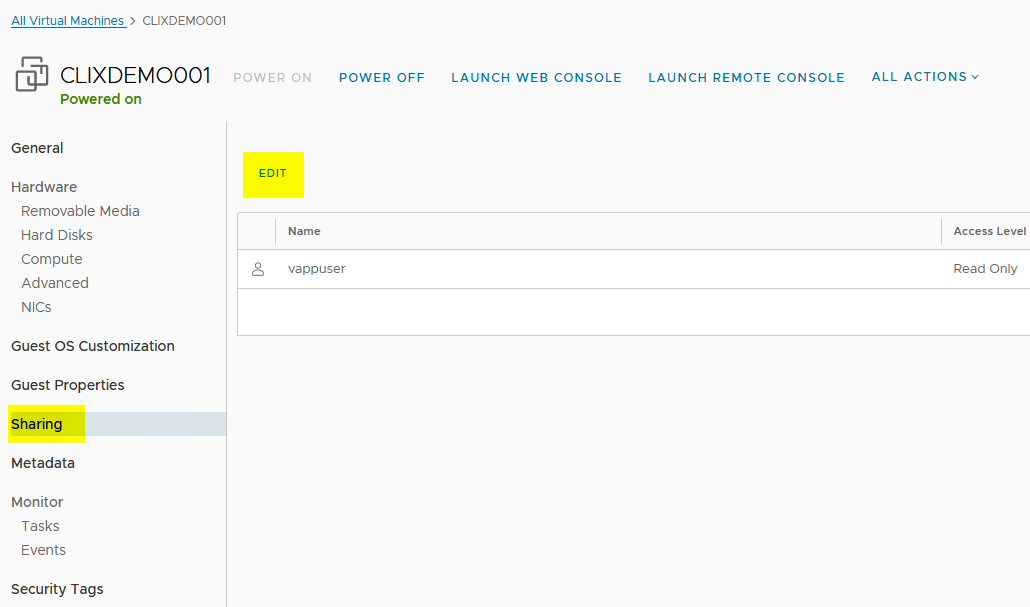Open Guest Properties section

click(68, 385)
